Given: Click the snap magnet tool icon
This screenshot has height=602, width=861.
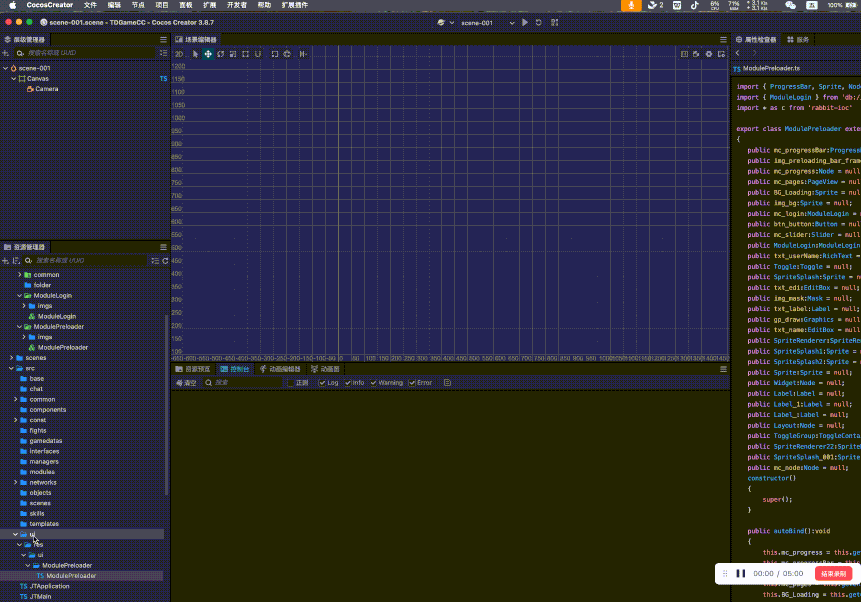Looking at the screenshot, I should coord(258,54).
